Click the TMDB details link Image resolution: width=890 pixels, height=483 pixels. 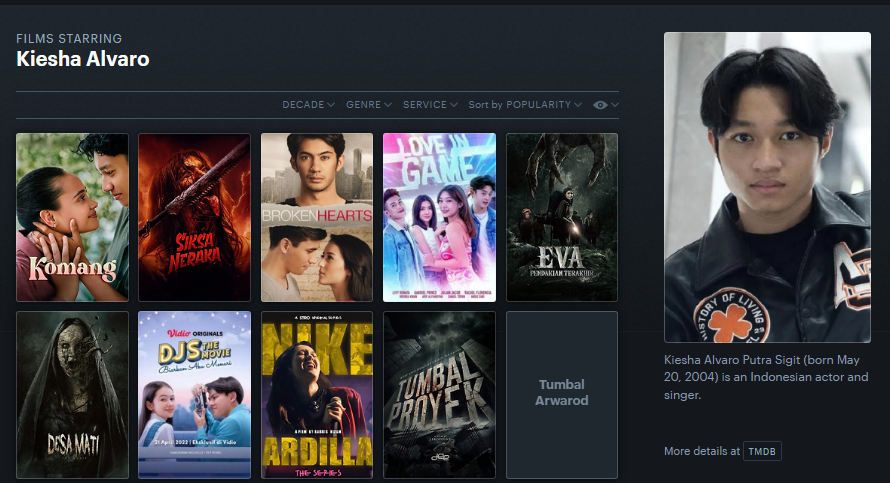click(762, 451)
